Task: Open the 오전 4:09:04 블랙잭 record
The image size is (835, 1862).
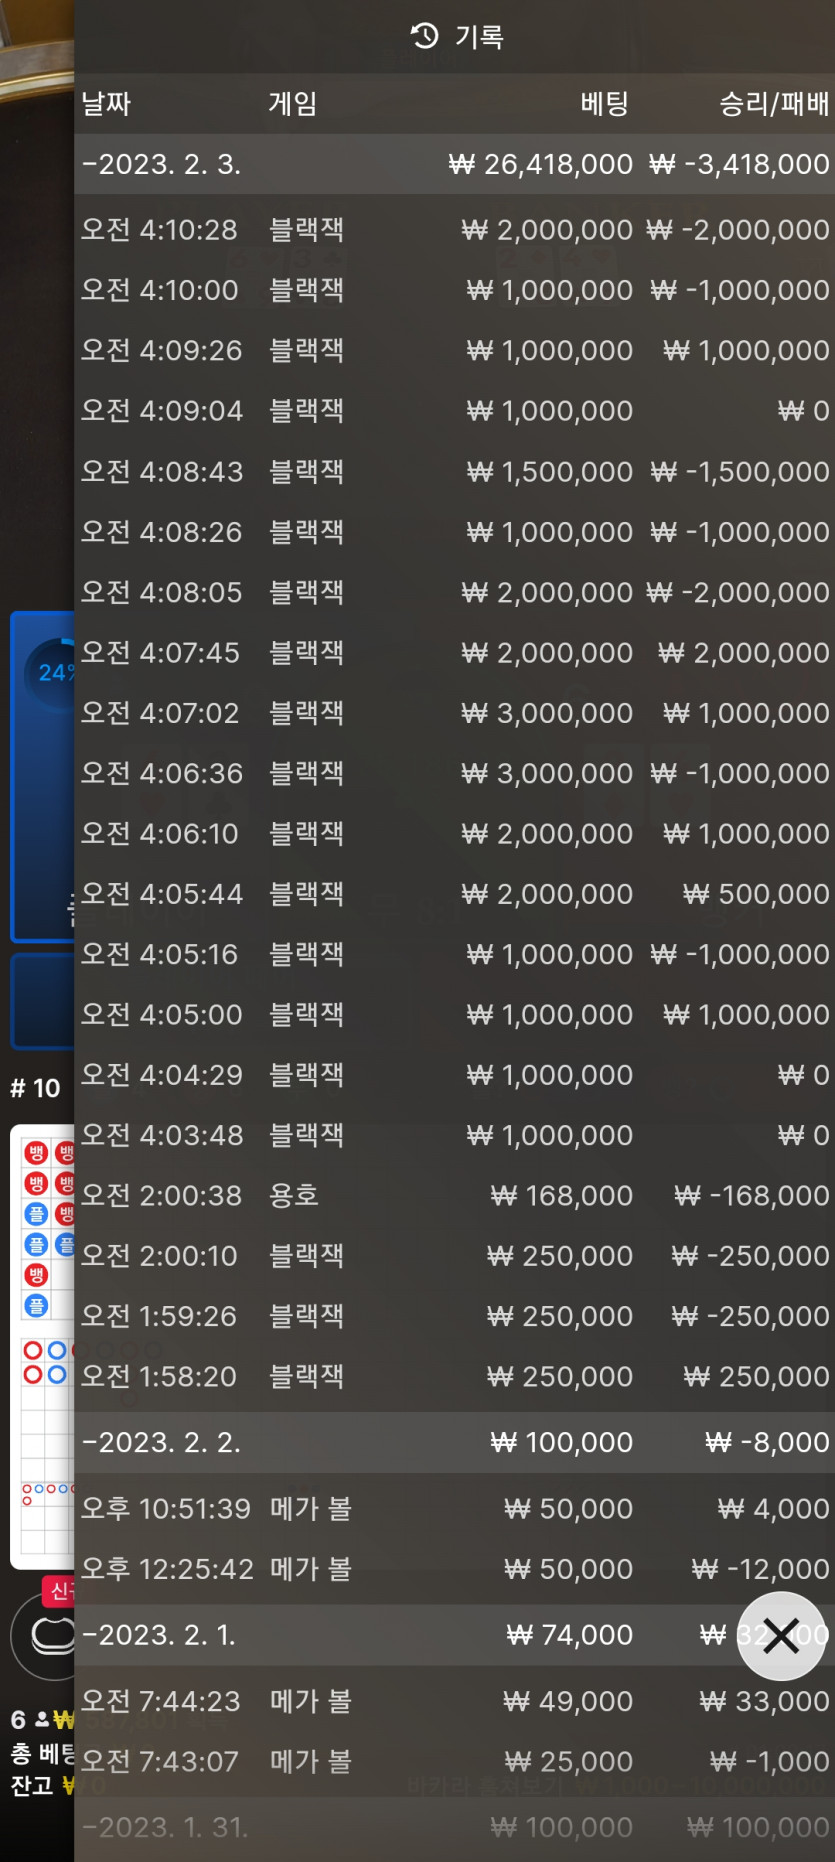Action: click(454, 411)
